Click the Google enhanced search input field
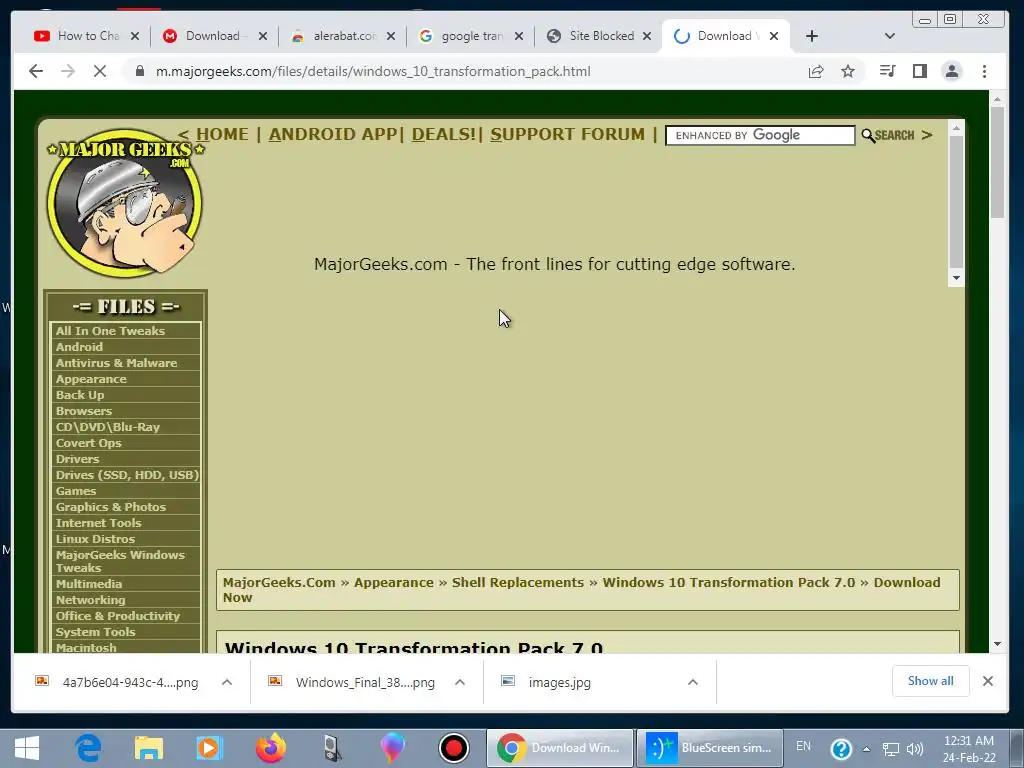Viewport: 1024px width, 768px height. (x=760, y=135)
